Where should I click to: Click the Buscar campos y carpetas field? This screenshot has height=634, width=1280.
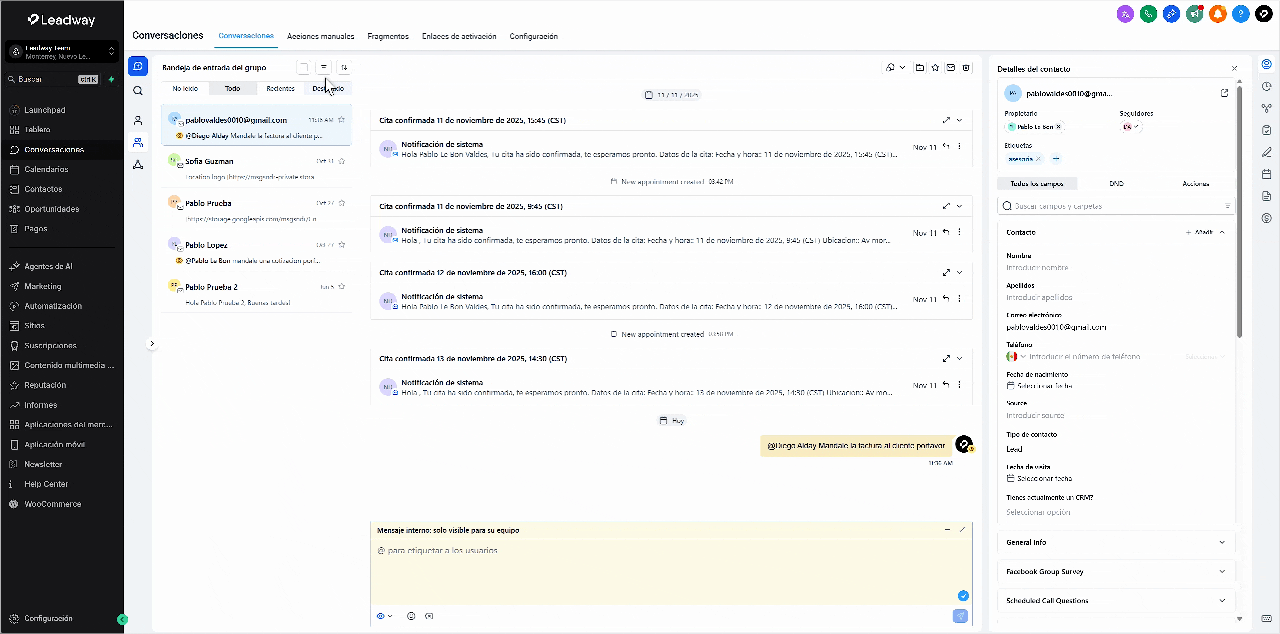pyautogui.click(x=1115, y=206)
